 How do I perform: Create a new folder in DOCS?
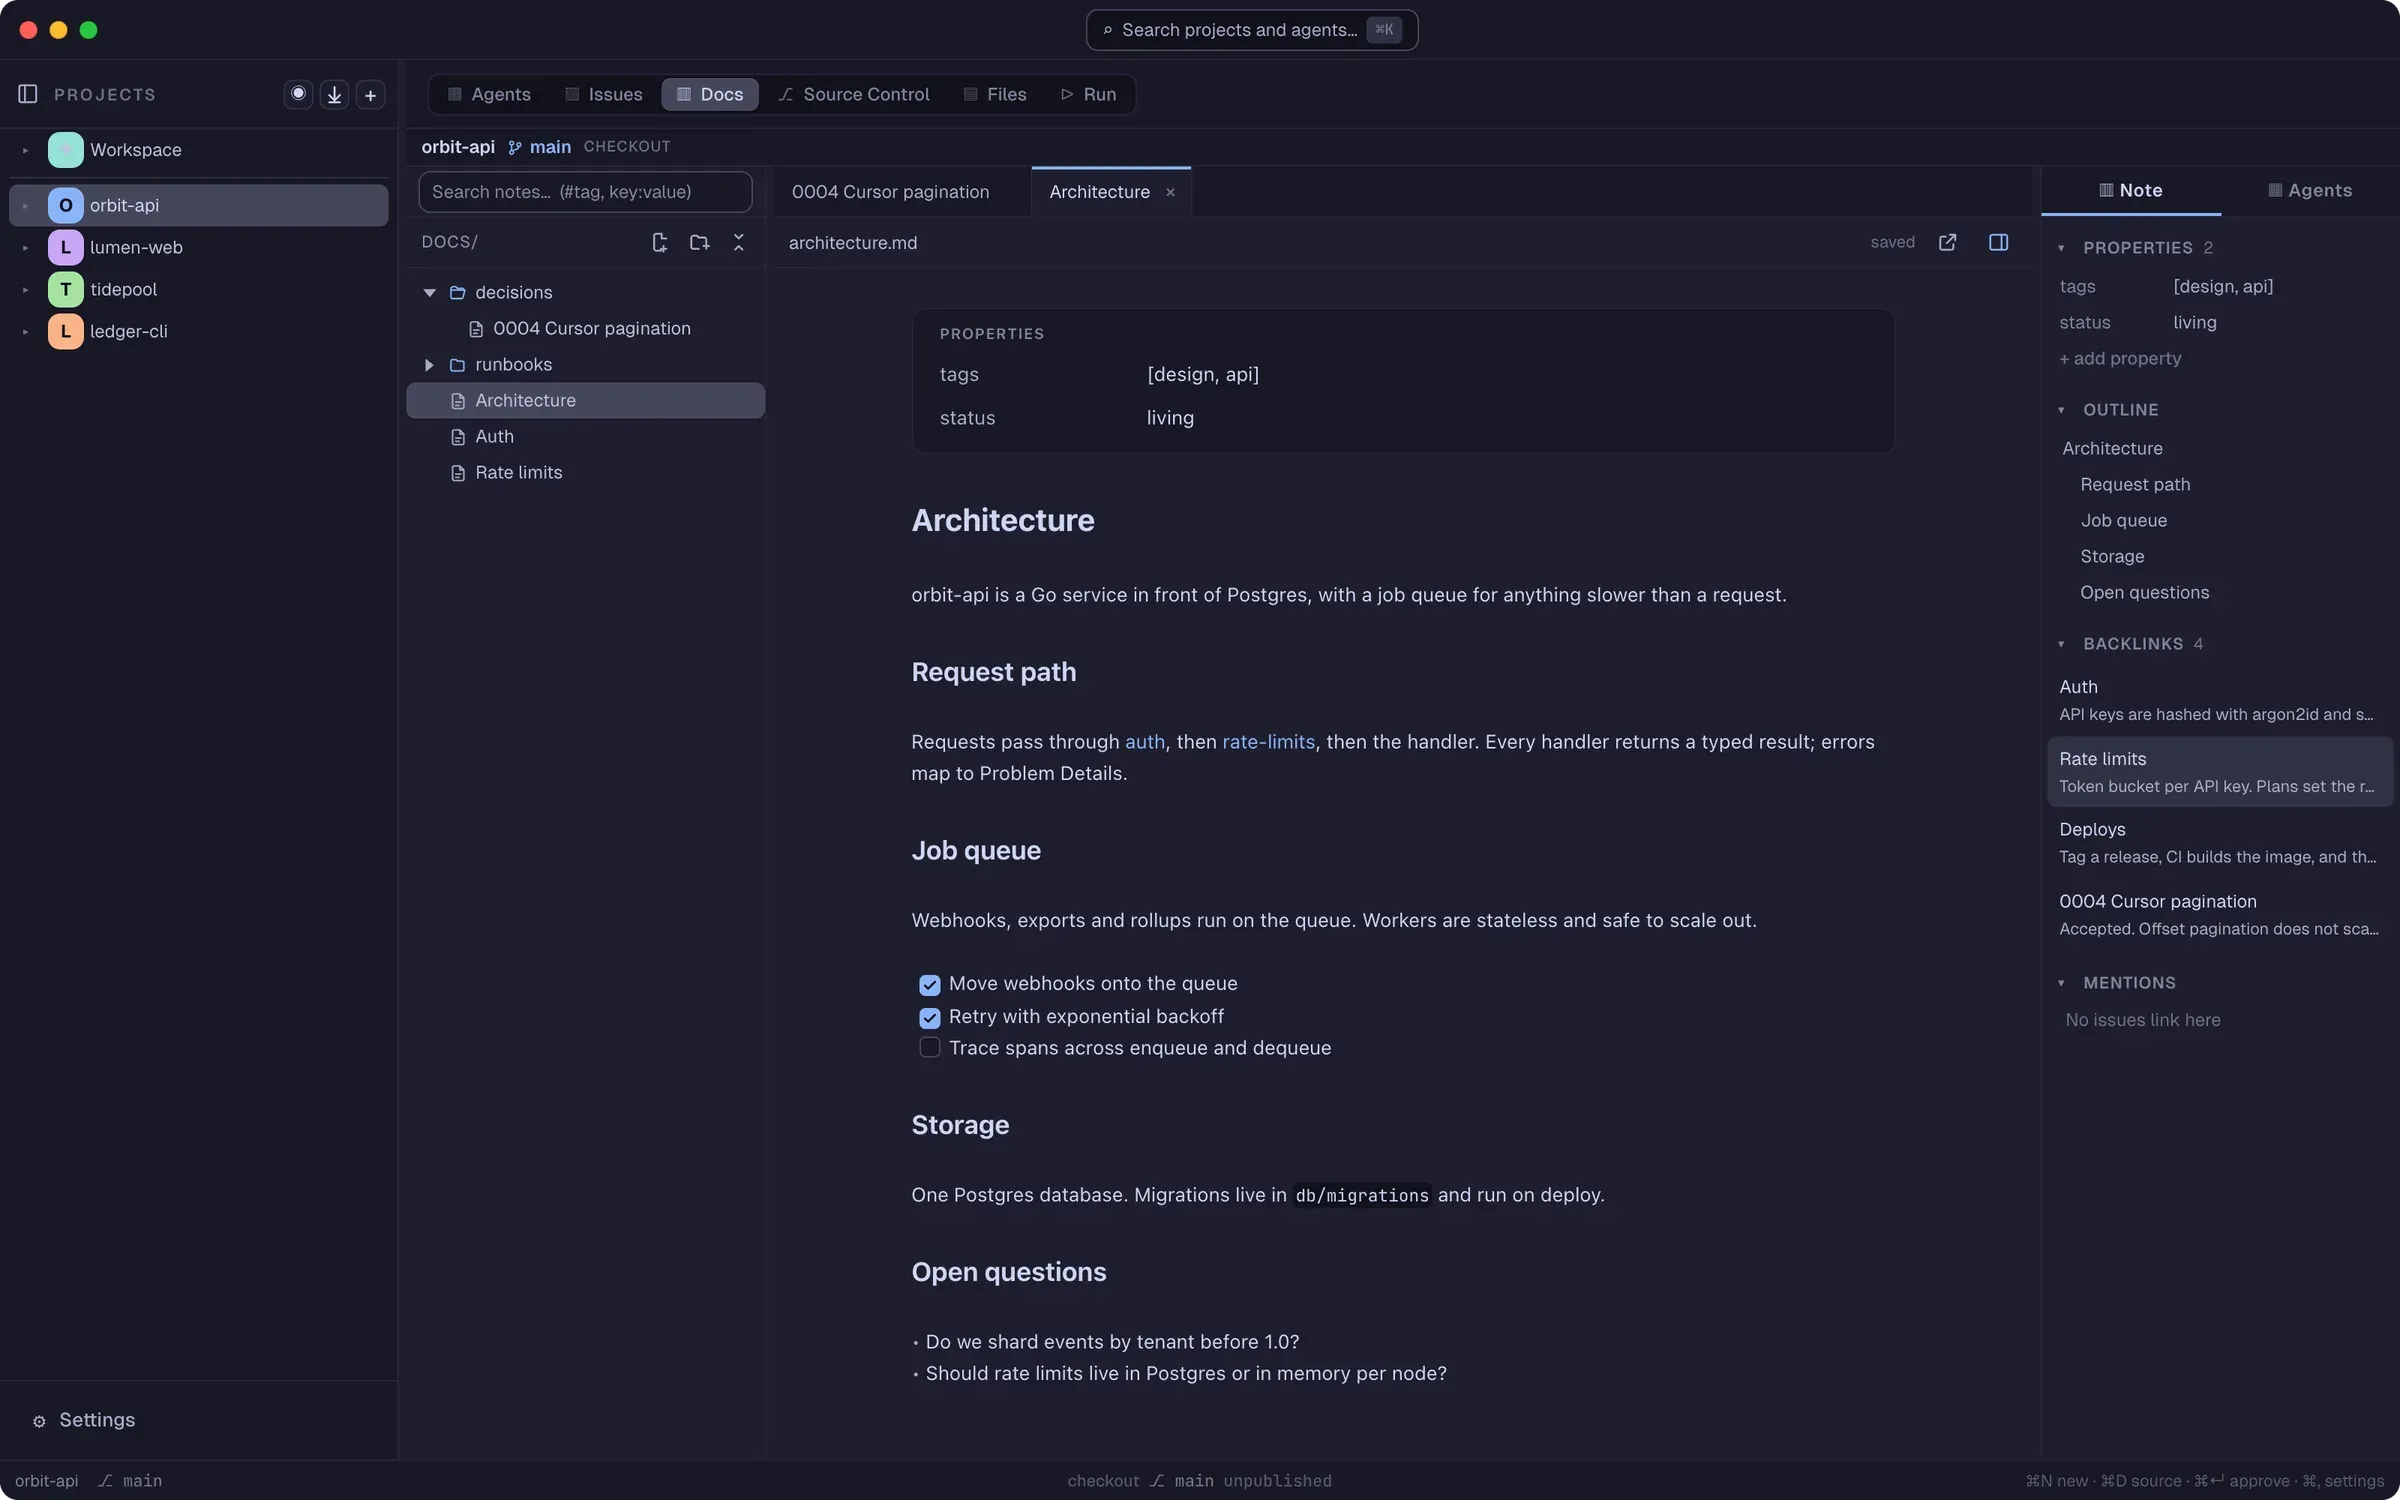tap(699, 242)
